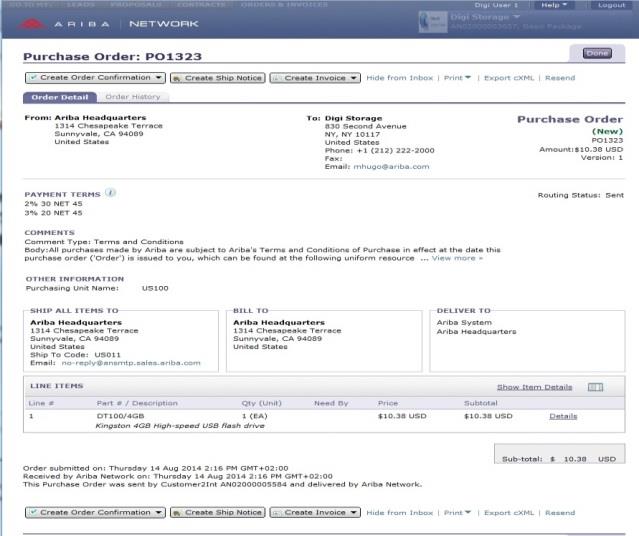Expand the Digi Storage account dropdown
Image resolution: width=639 pixels, height=536 pixels.
485,17
